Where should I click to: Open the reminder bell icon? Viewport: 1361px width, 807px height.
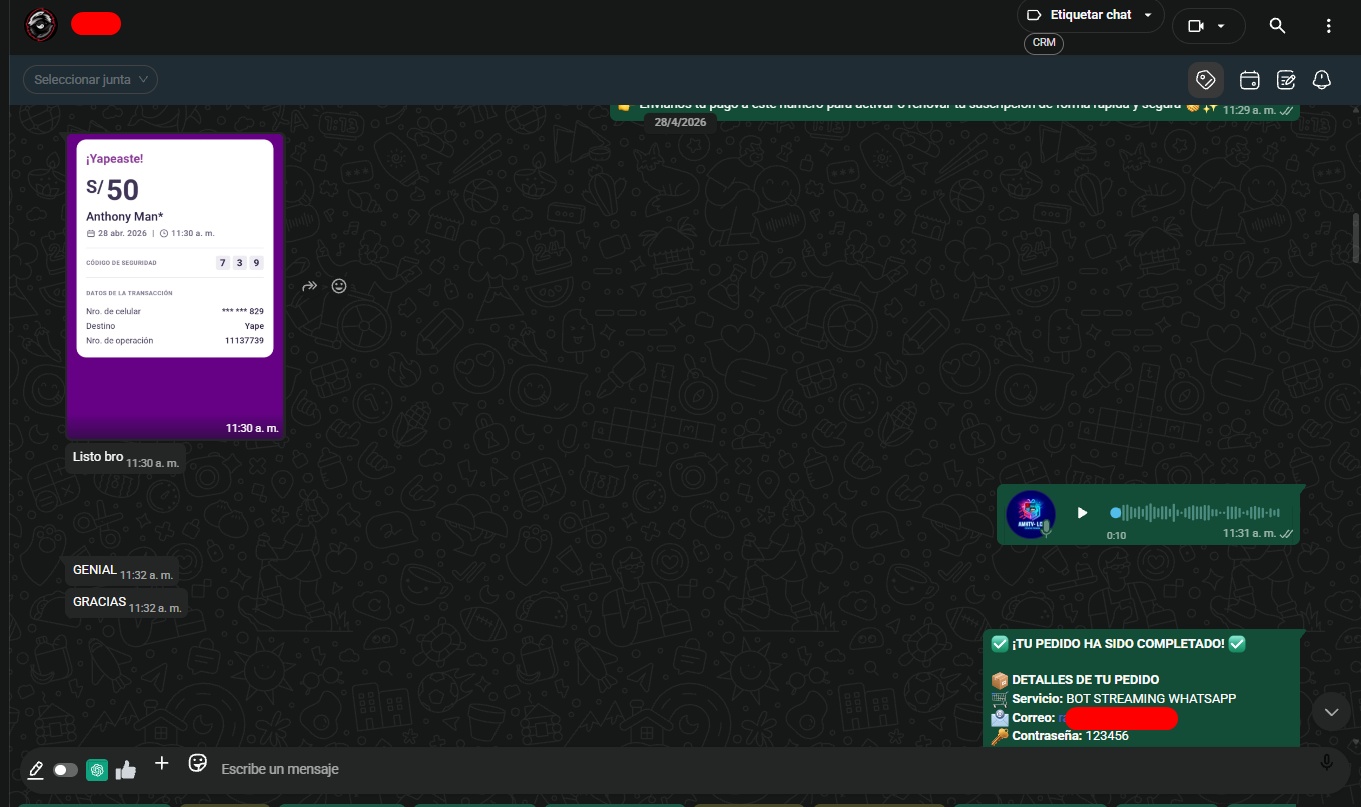coord(1322,80)
